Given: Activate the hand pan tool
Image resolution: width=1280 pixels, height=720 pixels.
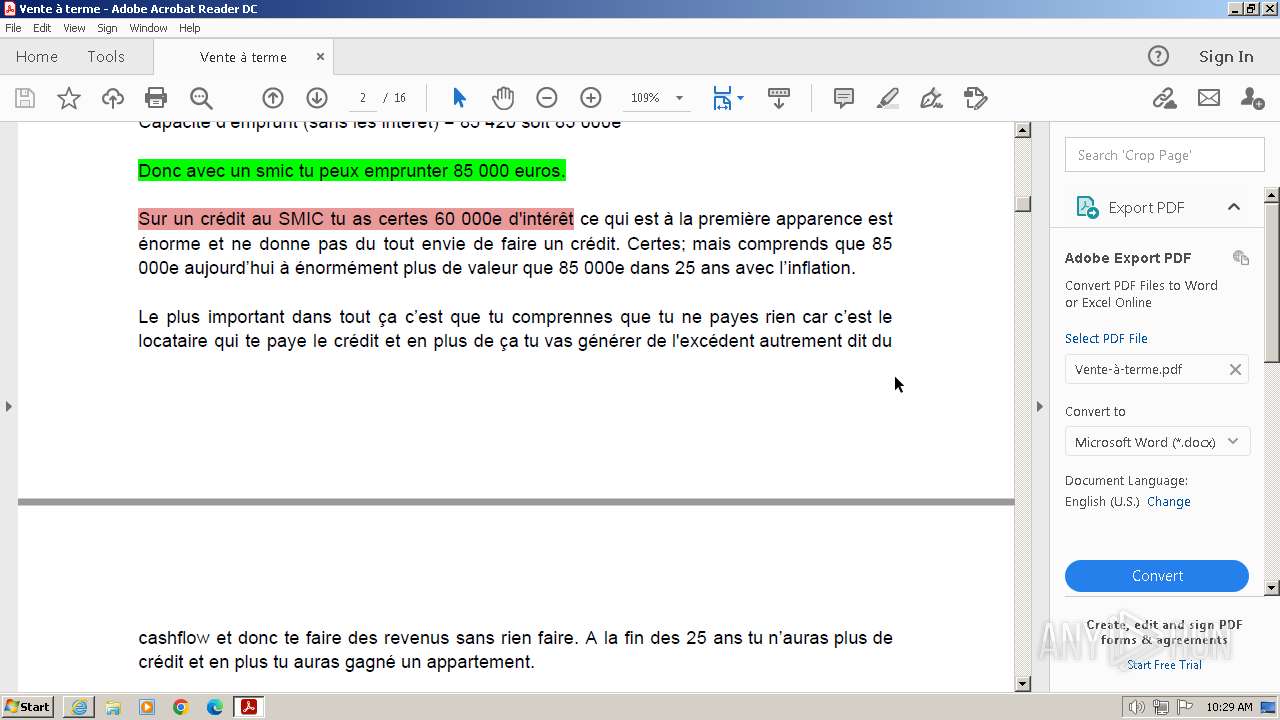Looking at the screenshot, I should [x=503, y=98].
